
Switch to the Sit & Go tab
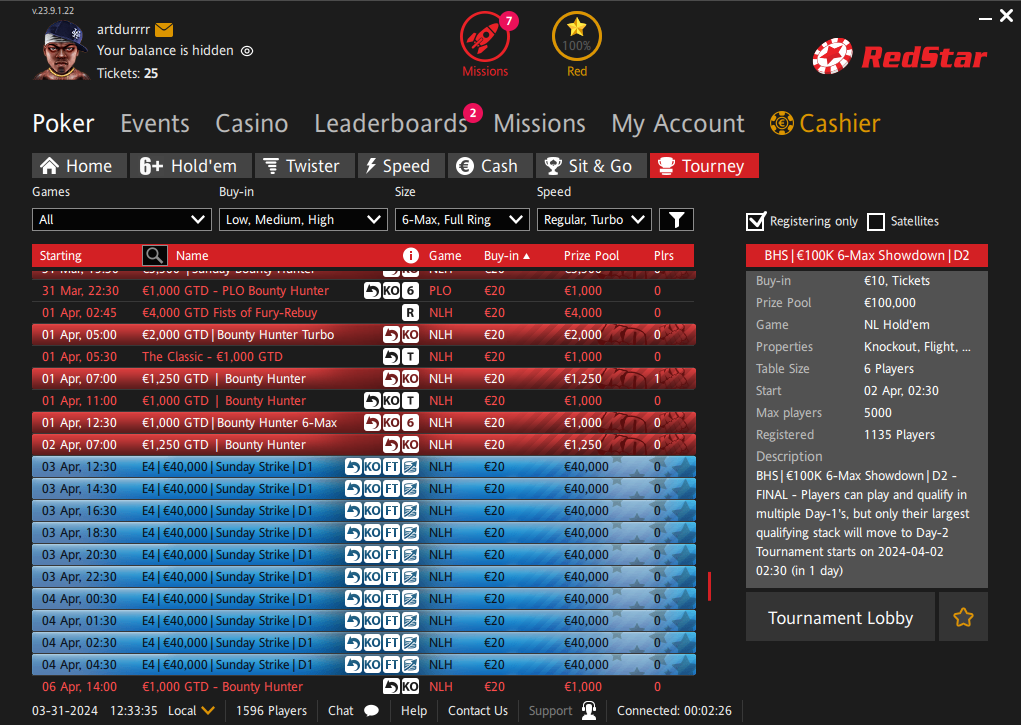(591, 165)
